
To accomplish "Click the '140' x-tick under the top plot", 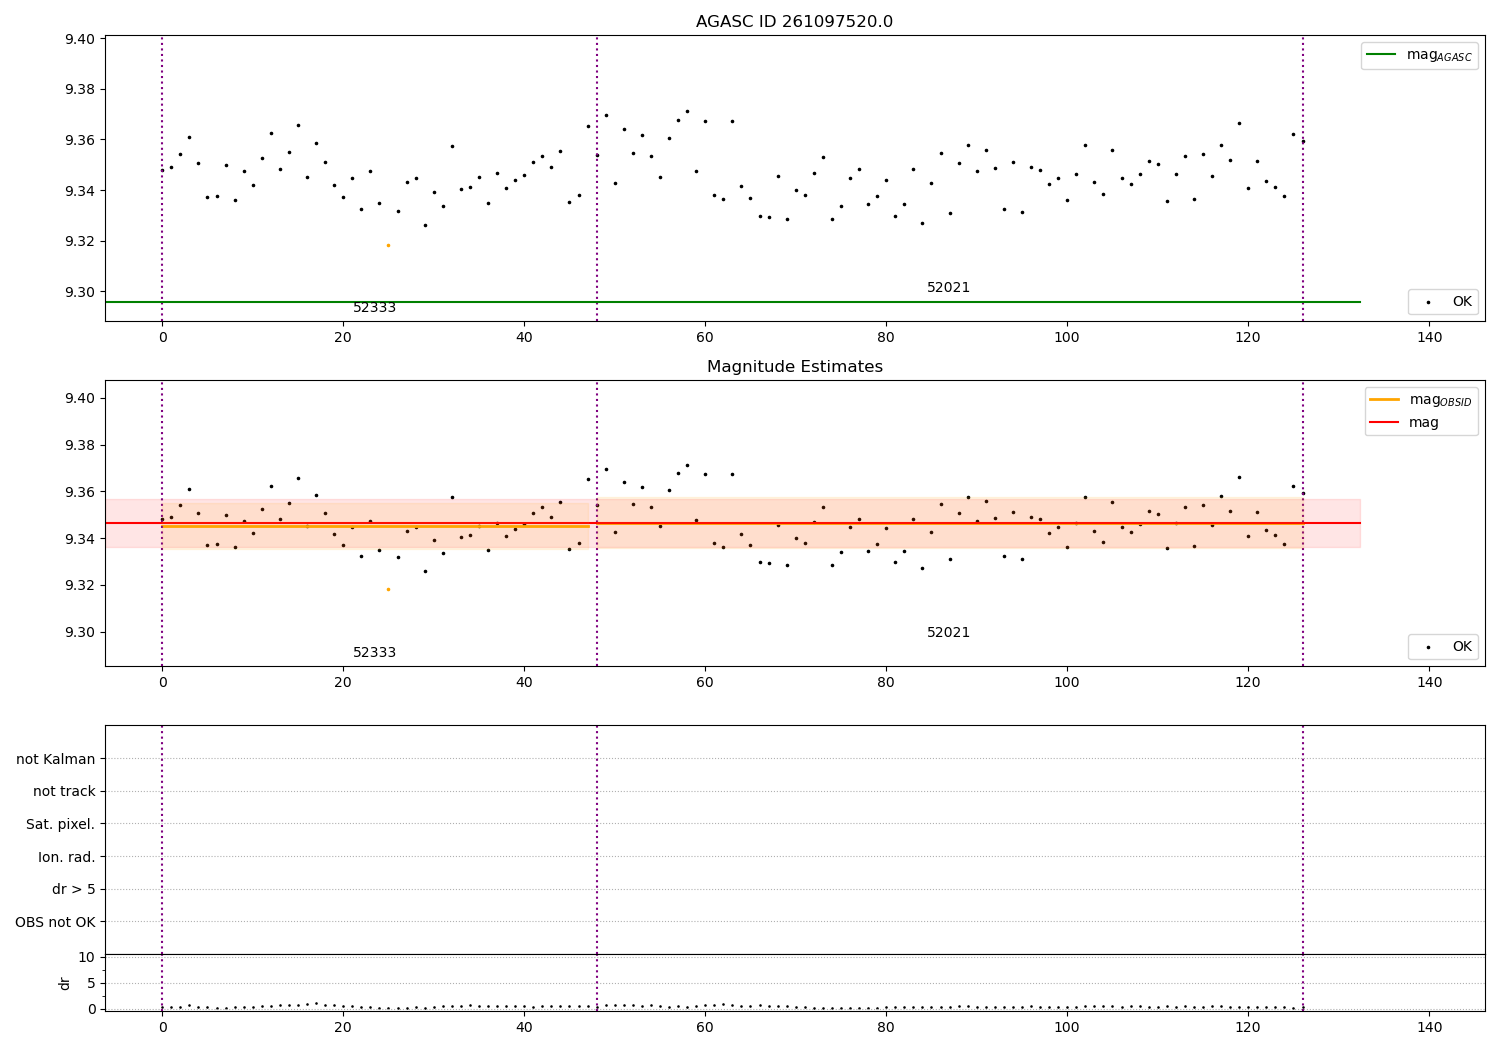I will click(x=1429, y=338).
